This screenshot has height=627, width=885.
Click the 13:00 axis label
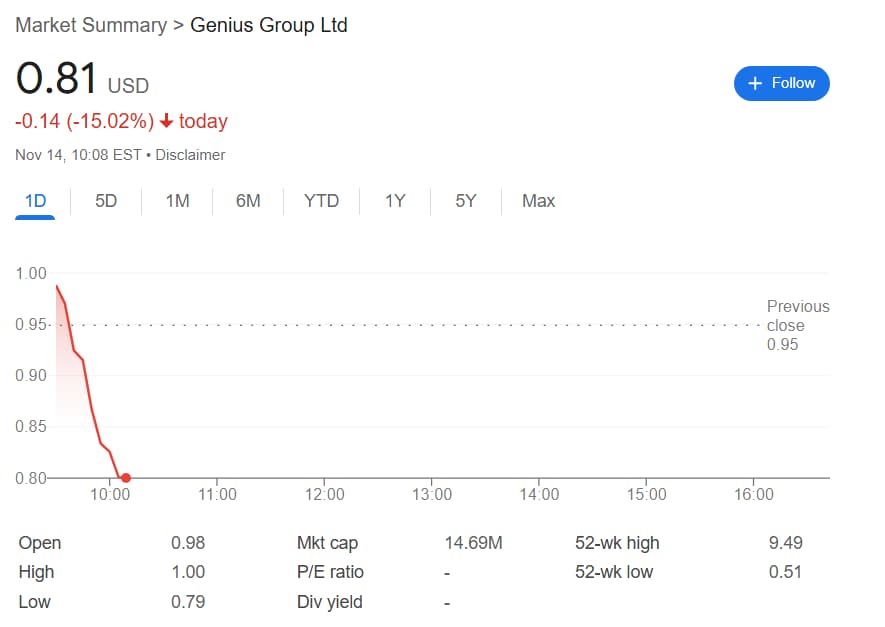point(432,494)
